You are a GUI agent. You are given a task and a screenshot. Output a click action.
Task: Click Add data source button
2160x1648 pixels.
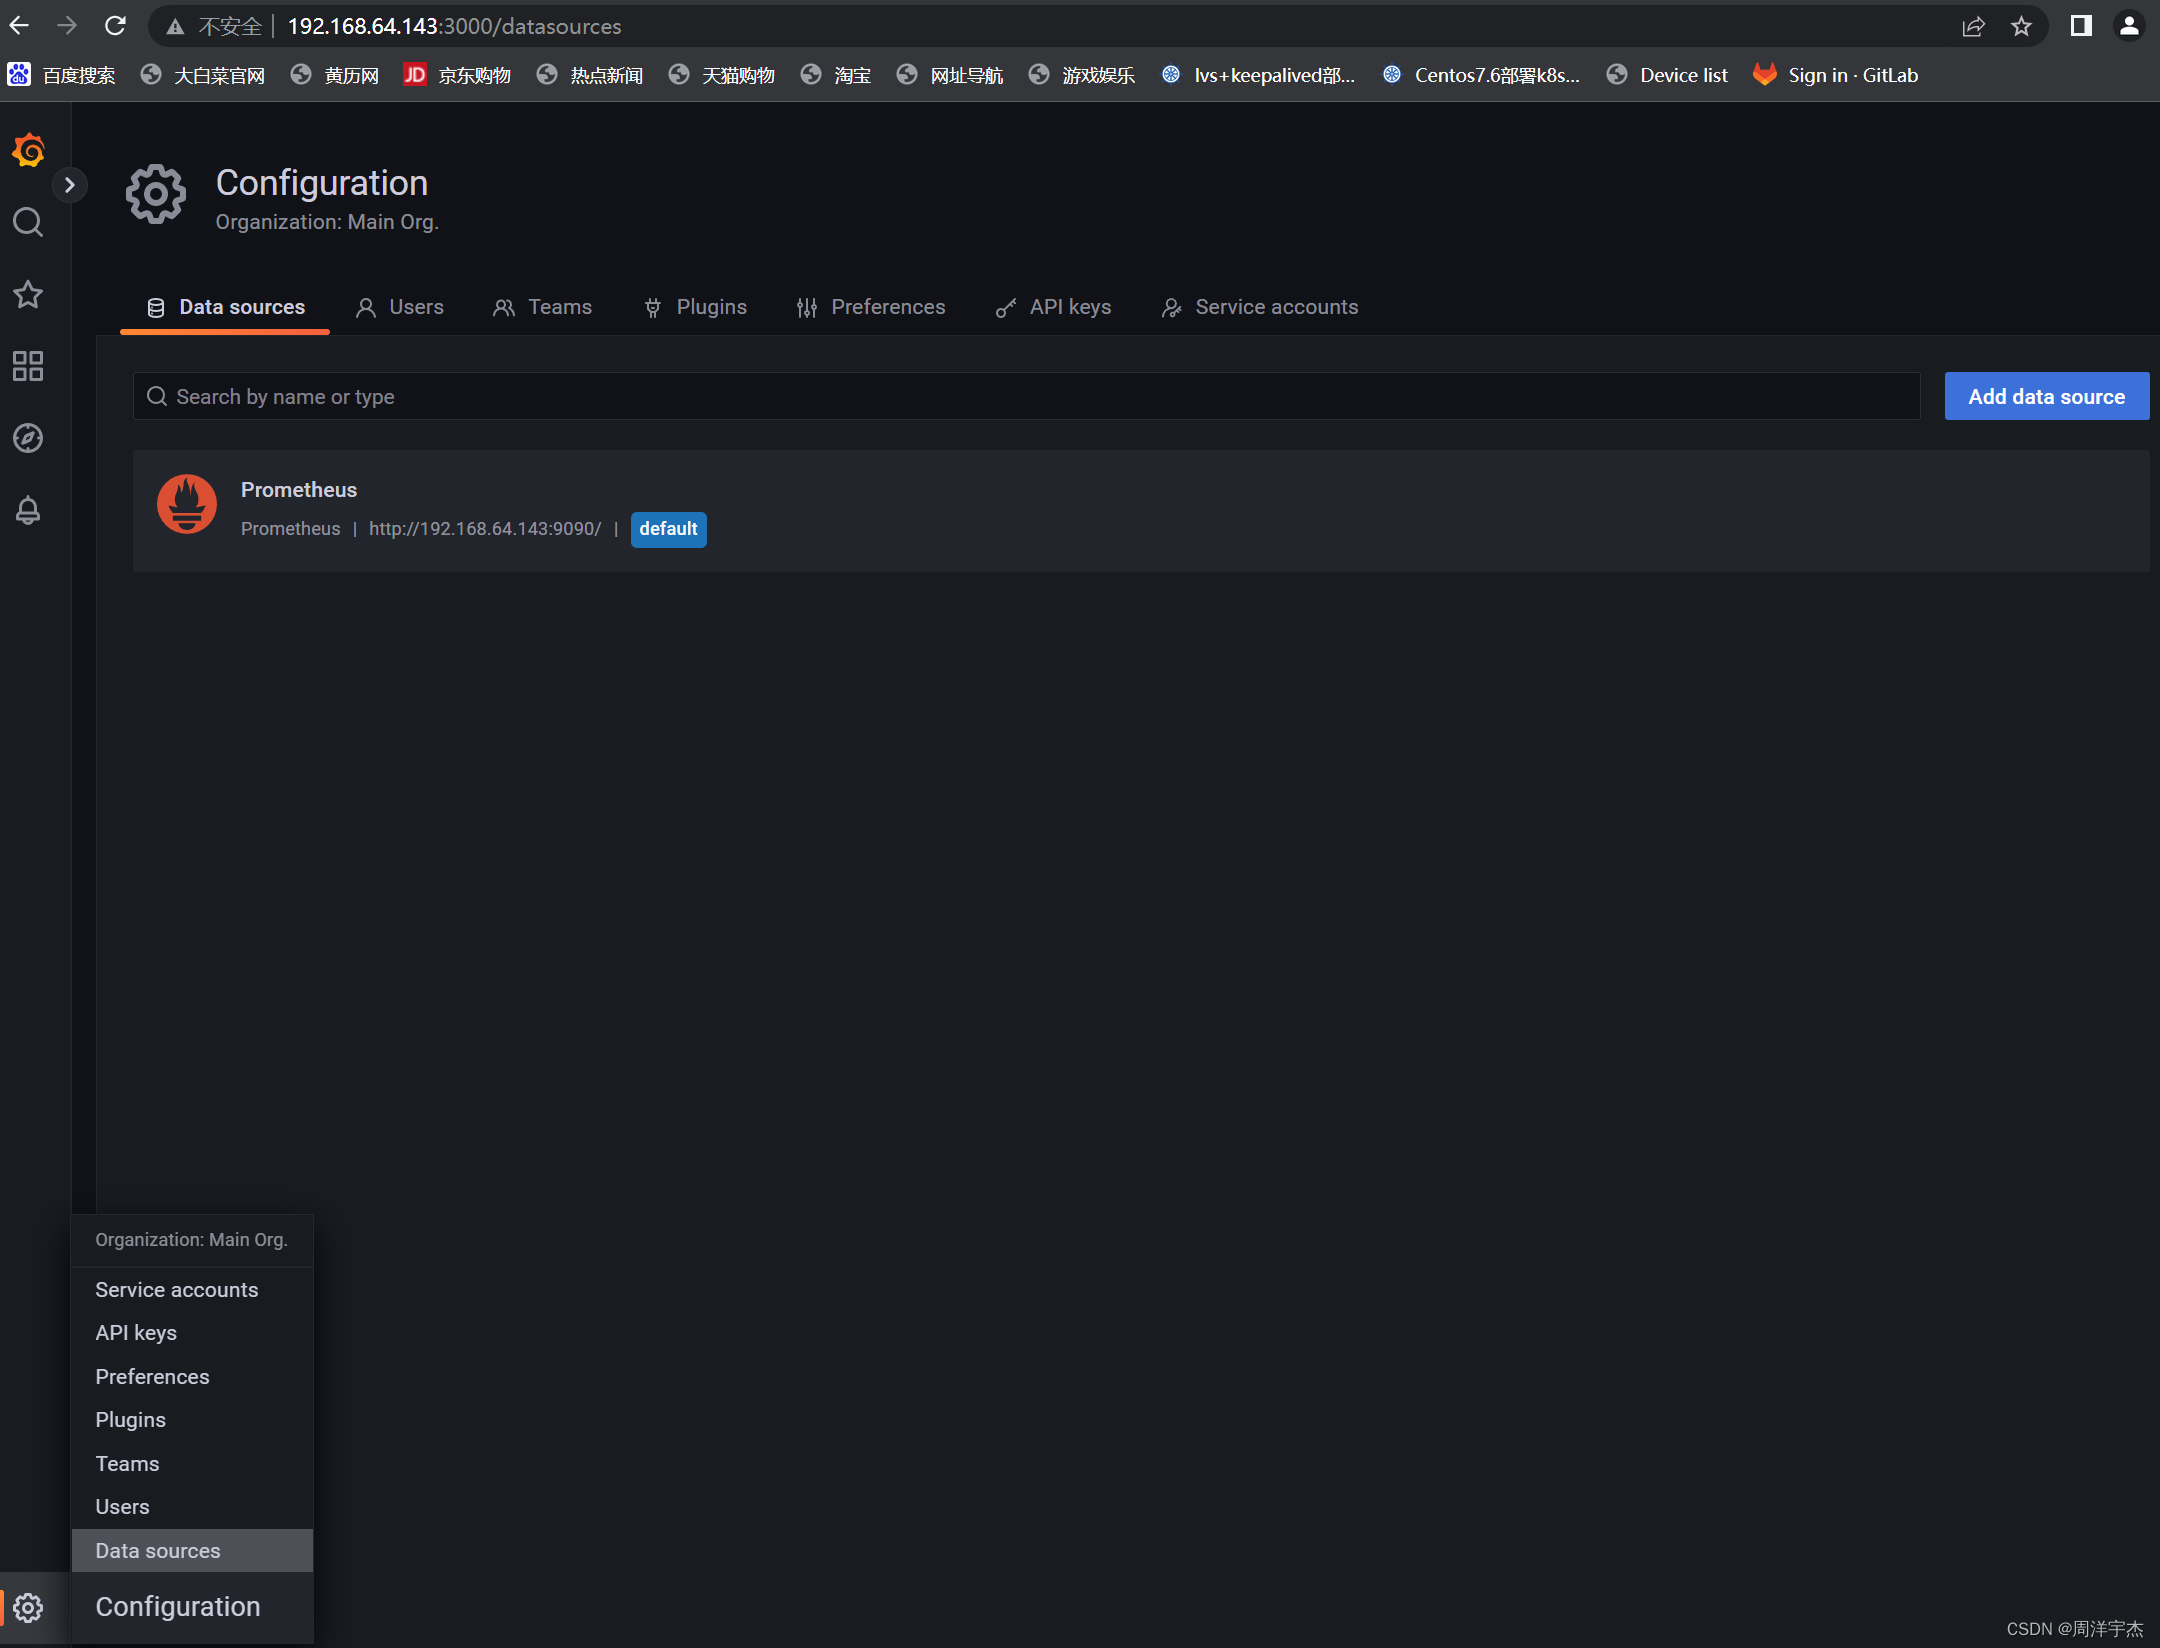point(2046,397)
